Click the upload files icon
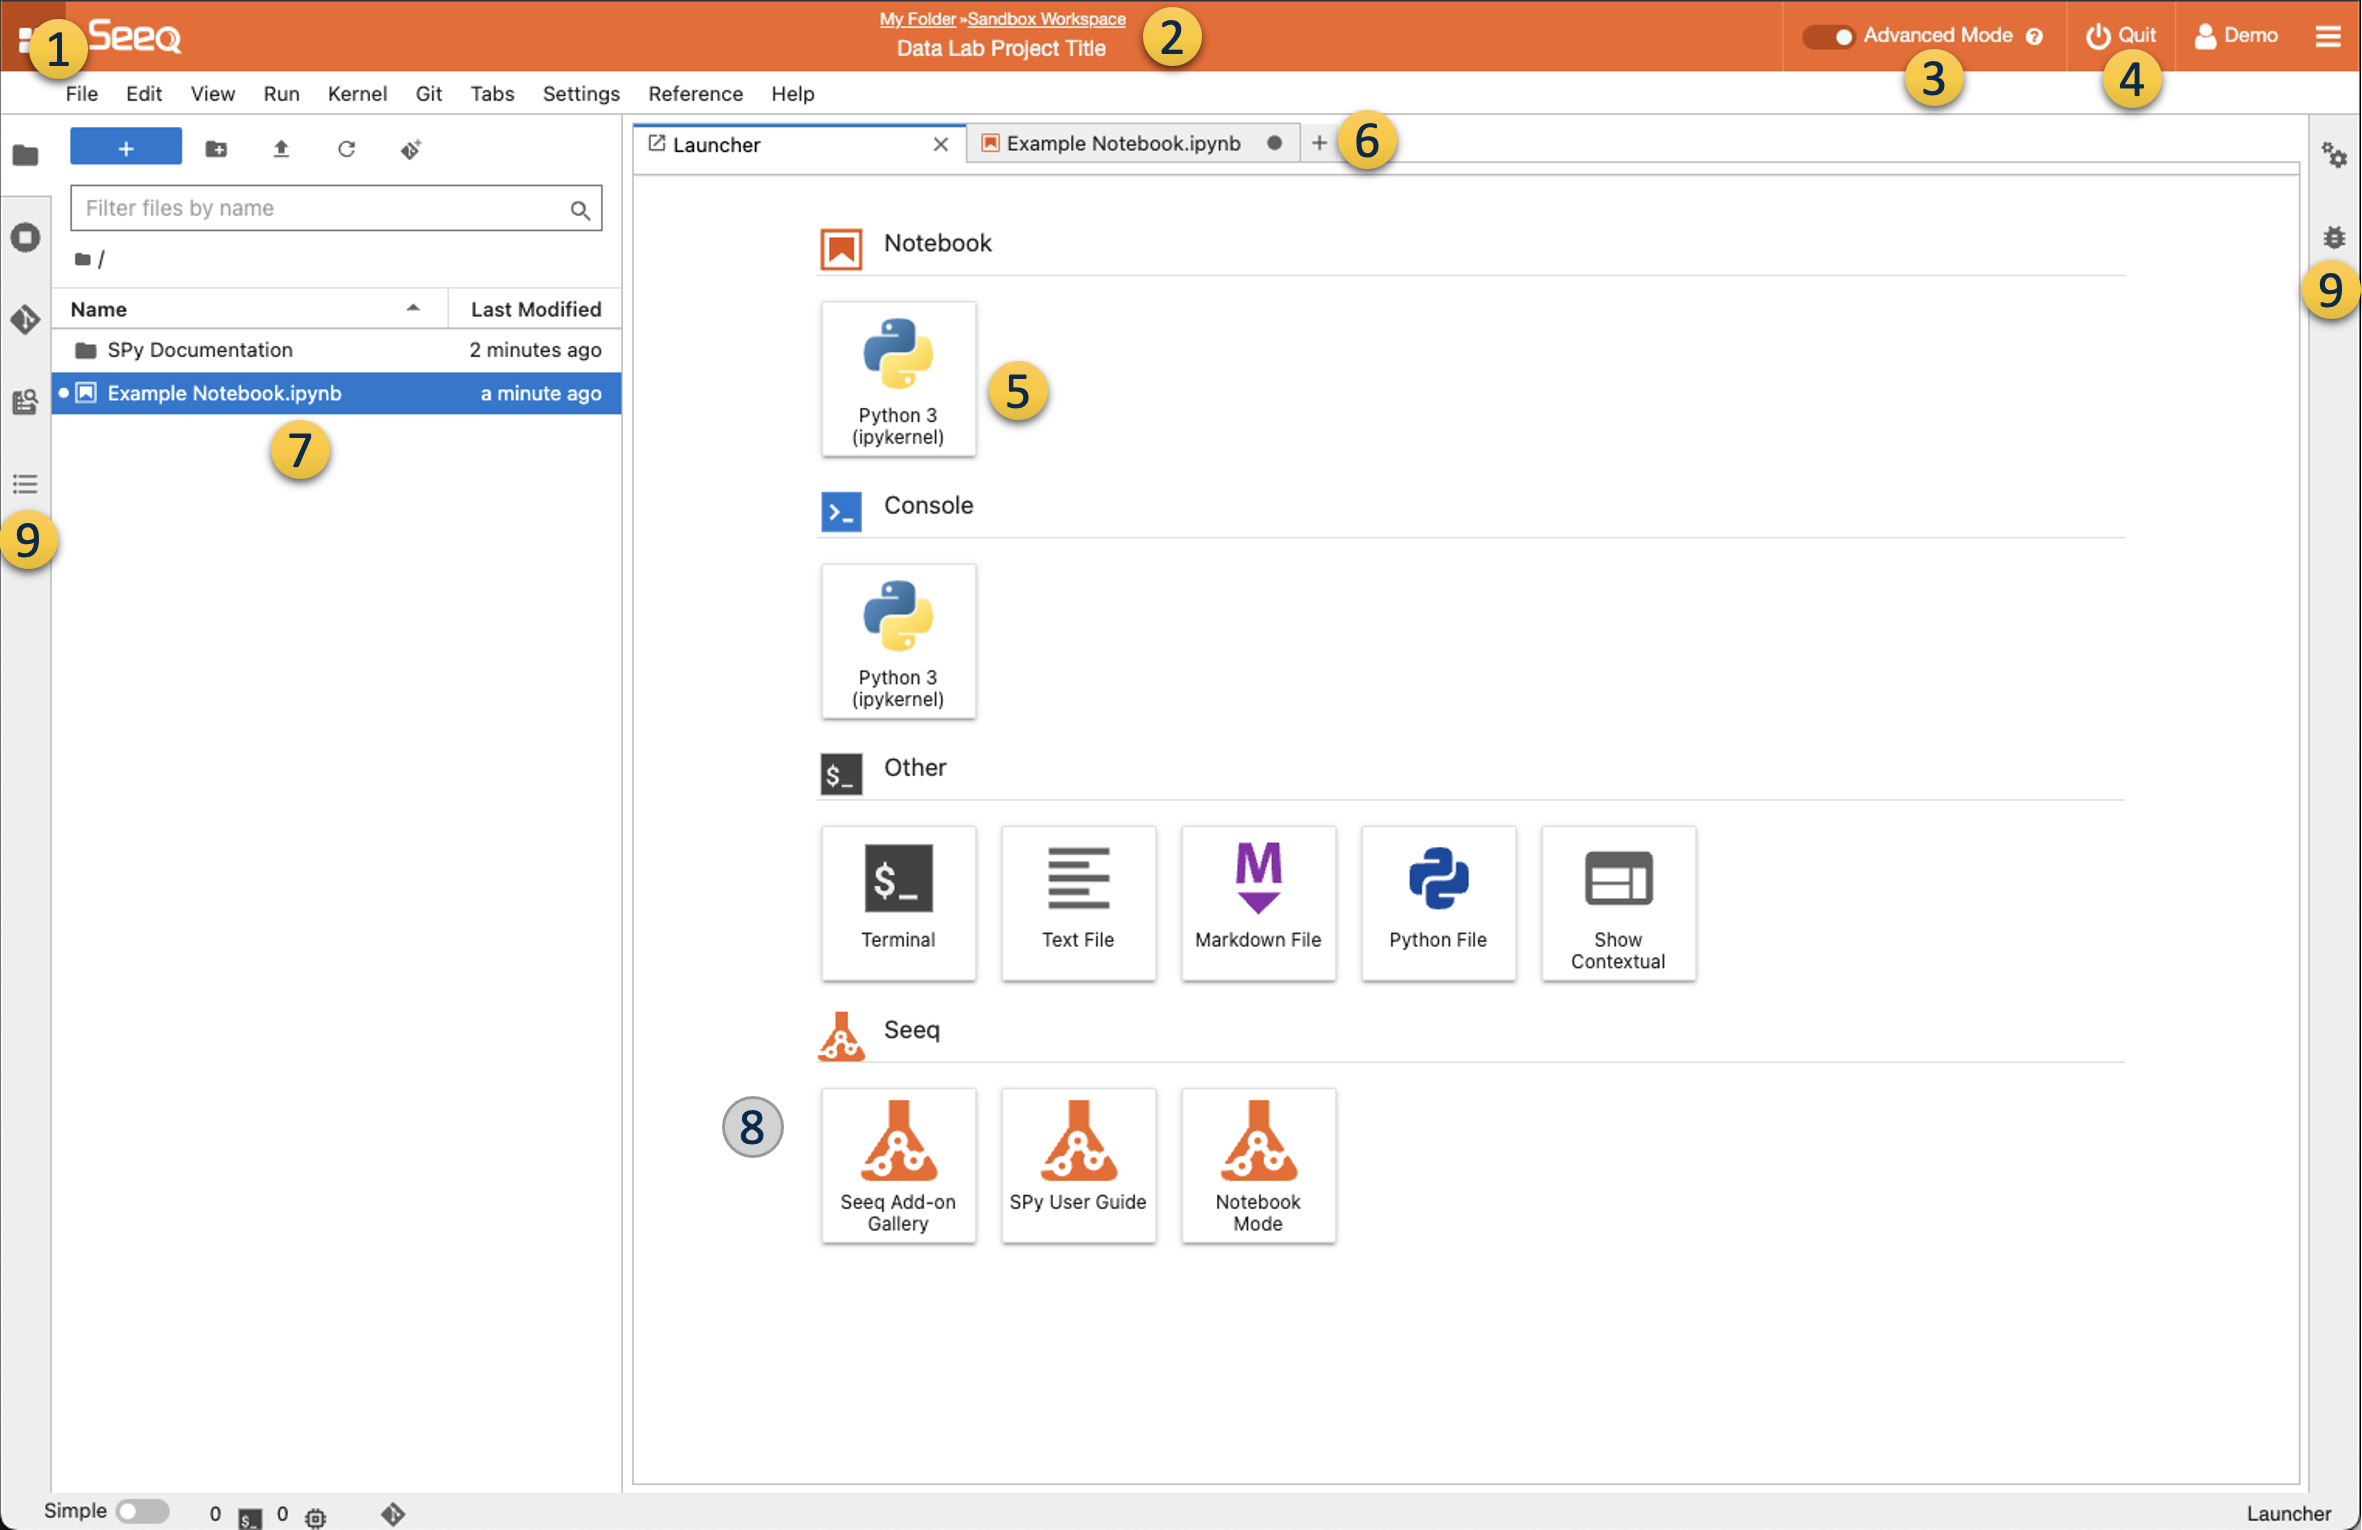The height and width of the screenshot is (1530, 2362). pos(281,149)
